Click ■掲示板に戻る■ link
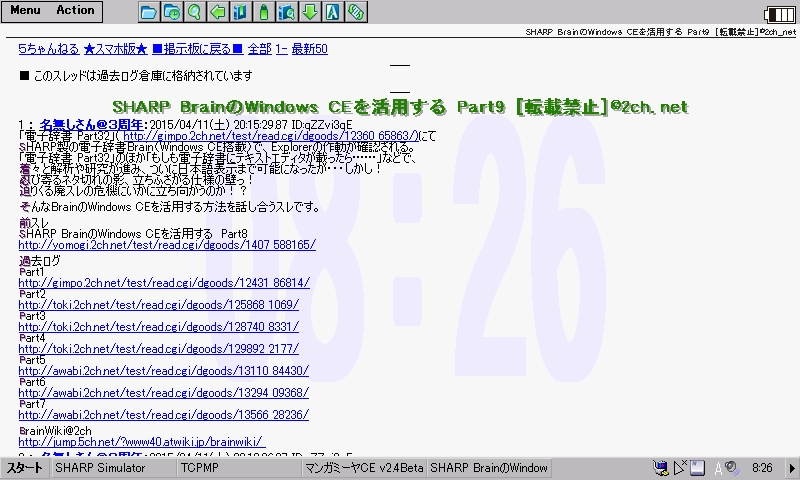Viewport: 800px width, 480px height. click(x=197, y=49)
